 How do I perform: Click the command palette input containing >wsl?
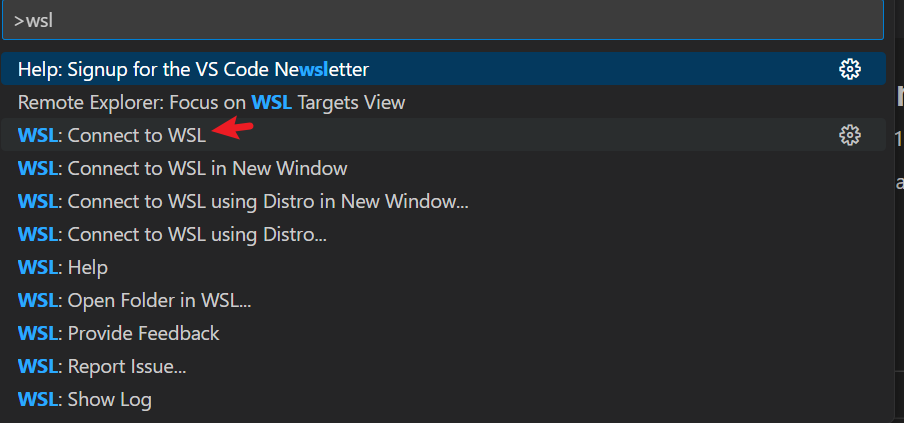pyautogui.click(x=443, y=21)
